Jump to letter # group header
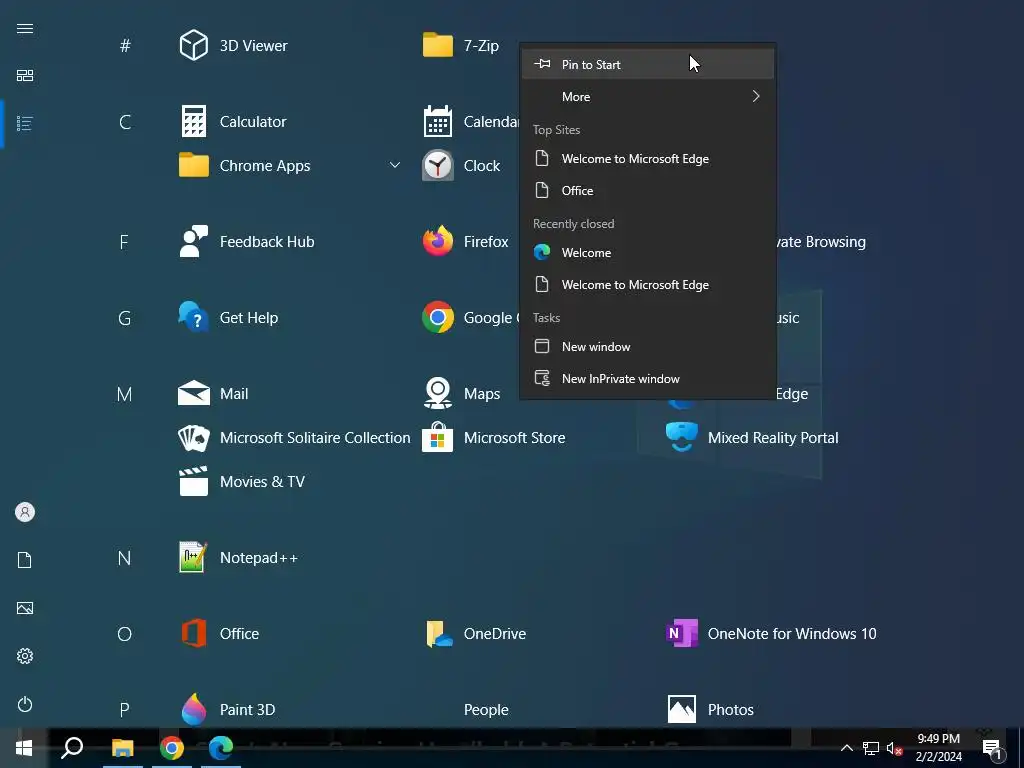1024x768 pixels. pos(125,46)
